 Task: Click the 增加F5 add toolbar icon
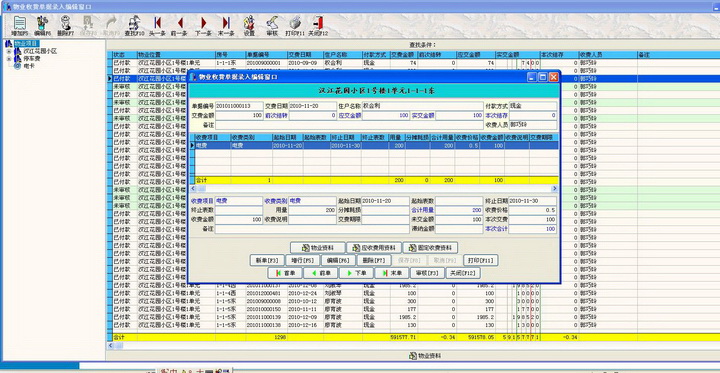tap(19, 26)
